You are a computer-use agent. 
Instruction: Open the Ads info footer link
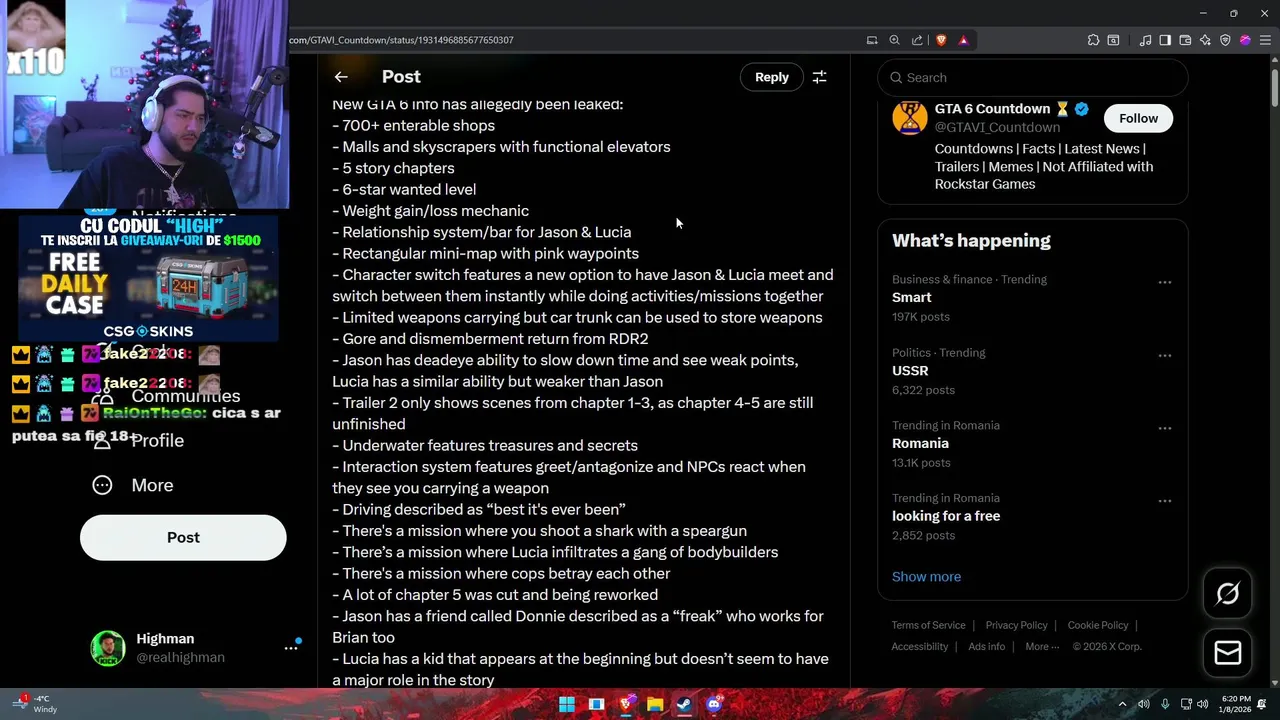click(x=986, y=647)
